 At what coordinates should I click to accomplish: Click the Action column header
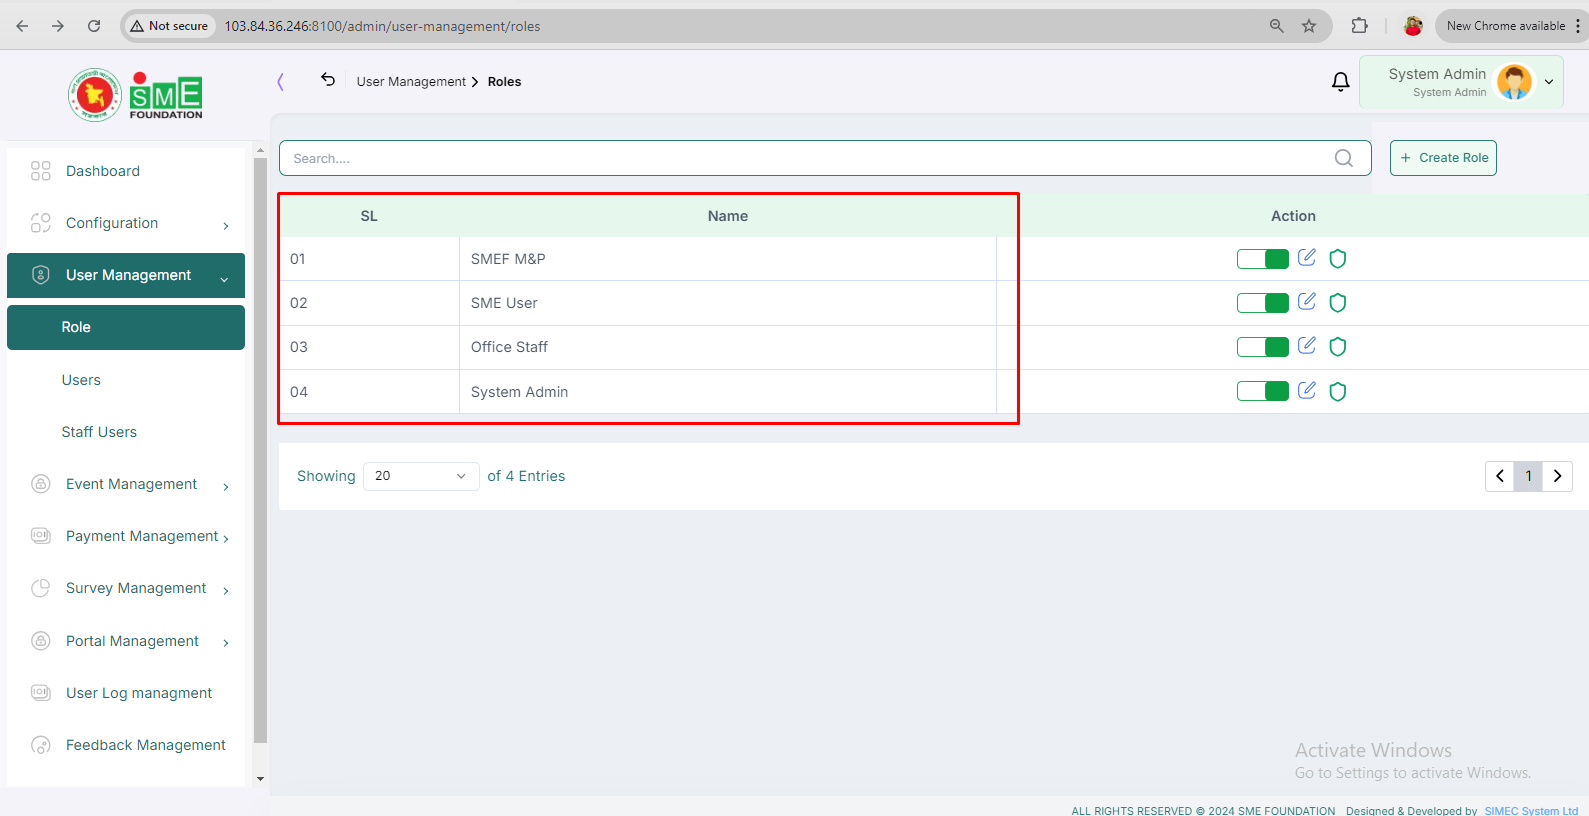click(x=1293, y=216)
